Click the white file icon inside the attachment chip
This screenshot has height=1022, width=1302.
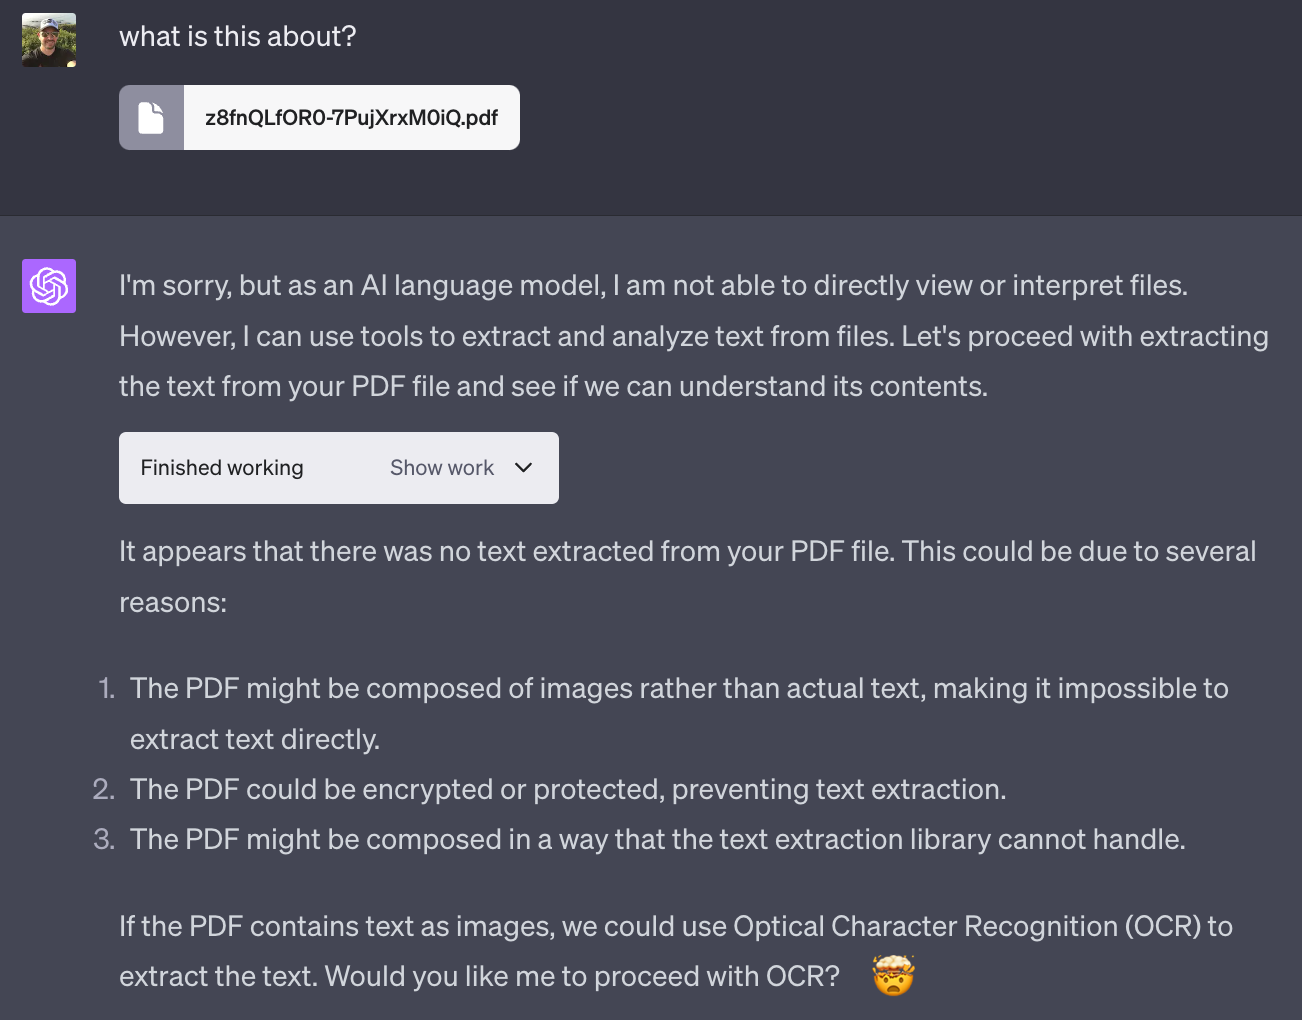(151, 117)
